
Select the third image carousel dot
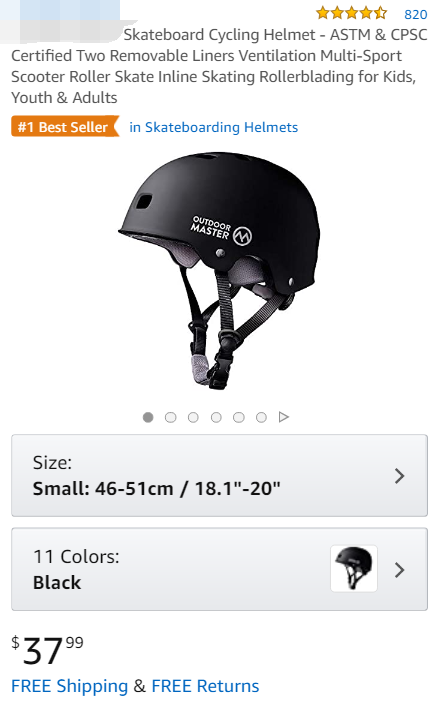[x=193, y=417]
